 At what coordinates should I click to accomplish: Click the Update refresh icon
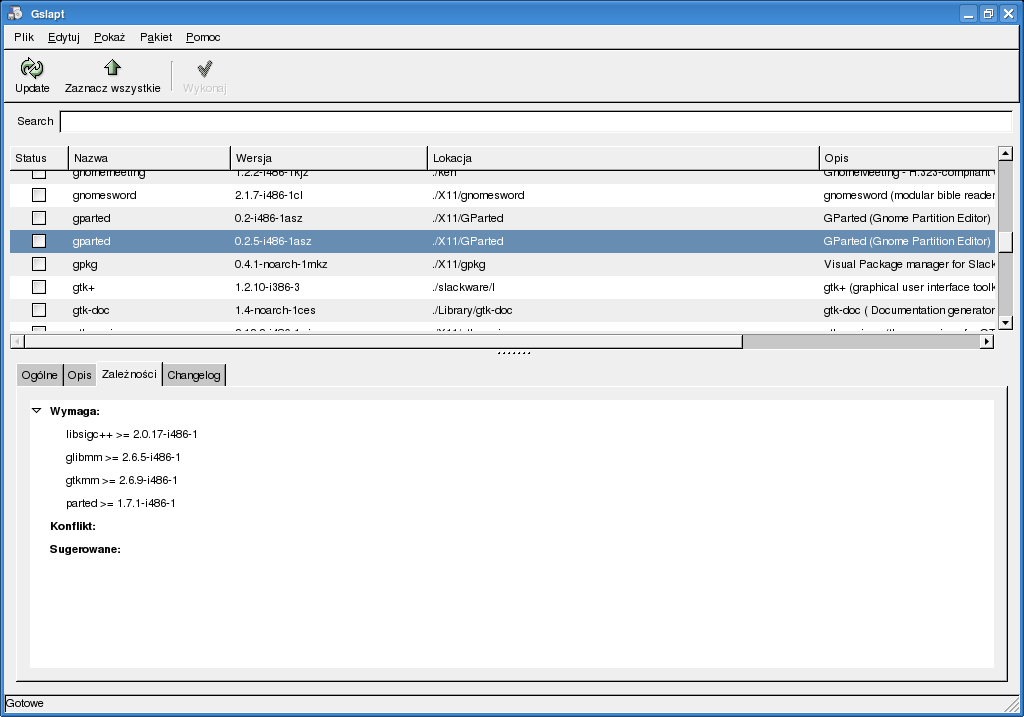(31, 68)
